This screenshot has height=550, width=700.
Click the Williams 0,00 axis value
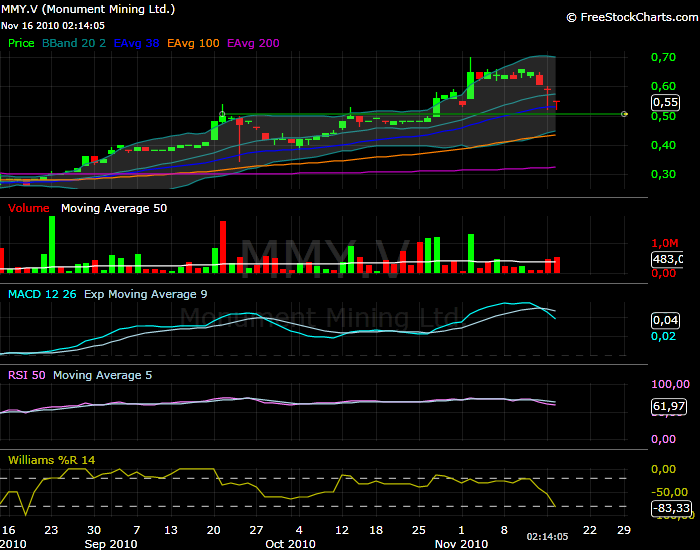(x=663, y=469)
